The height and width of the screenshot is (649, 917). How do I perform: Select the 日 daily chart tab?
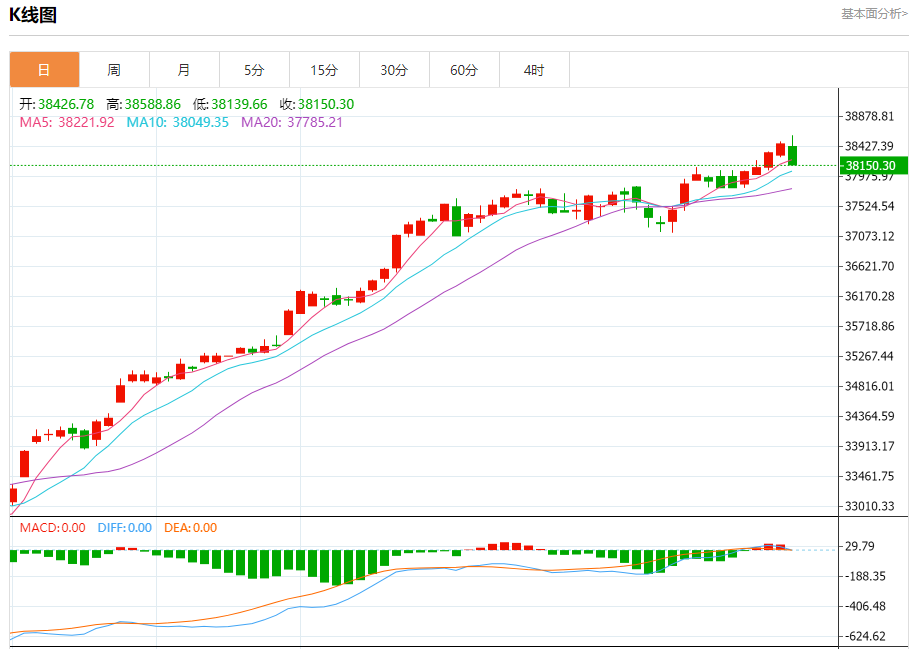[x=44, y=70]
